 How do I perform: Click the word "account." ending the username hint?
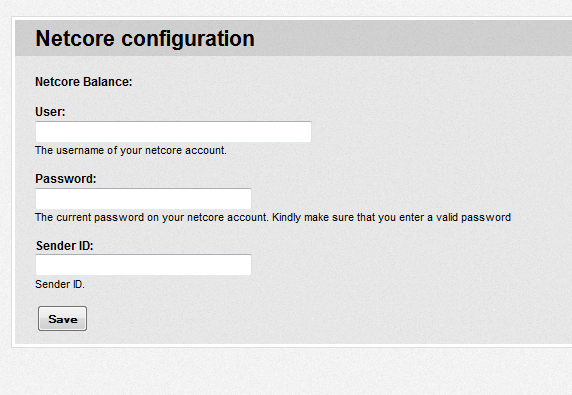pos(206,150)
